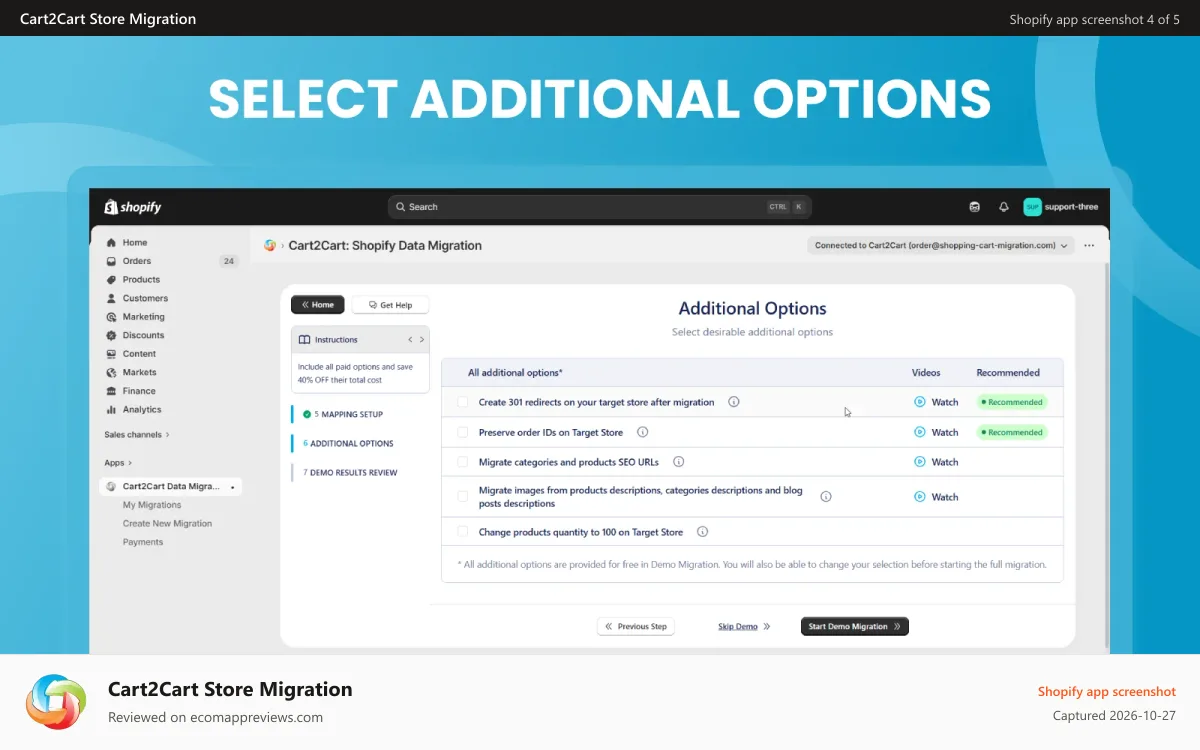Click Recommended badge on Preserve order IDs

point(1012,432)
